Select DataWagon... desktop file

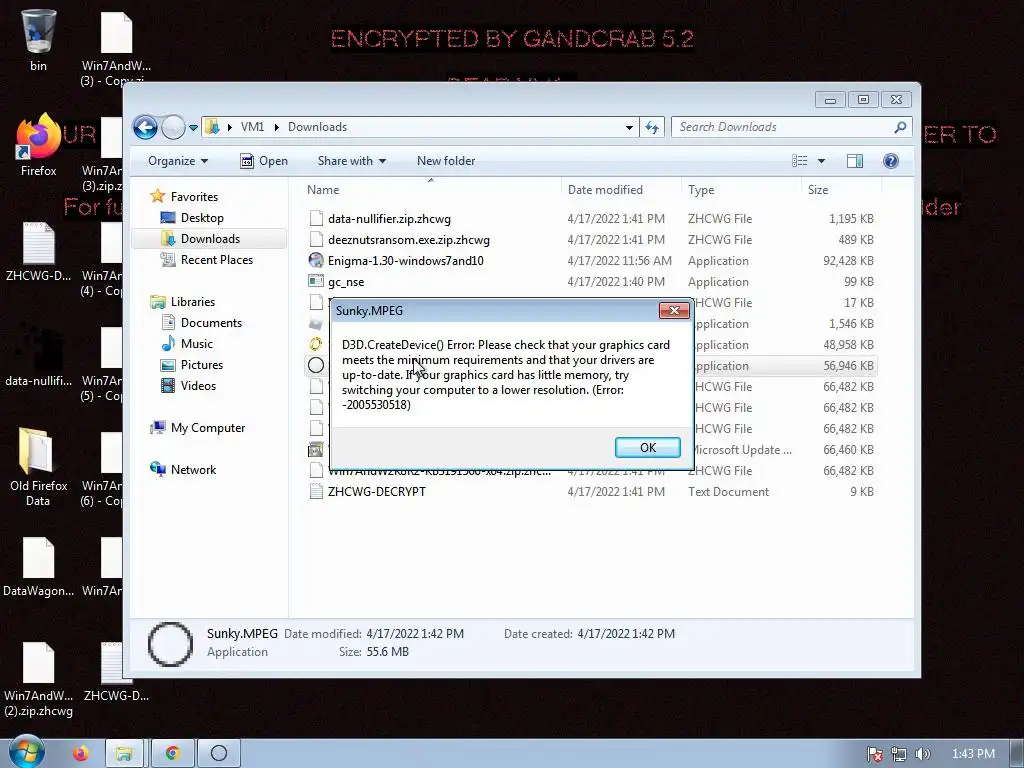[x=38, y=567]
